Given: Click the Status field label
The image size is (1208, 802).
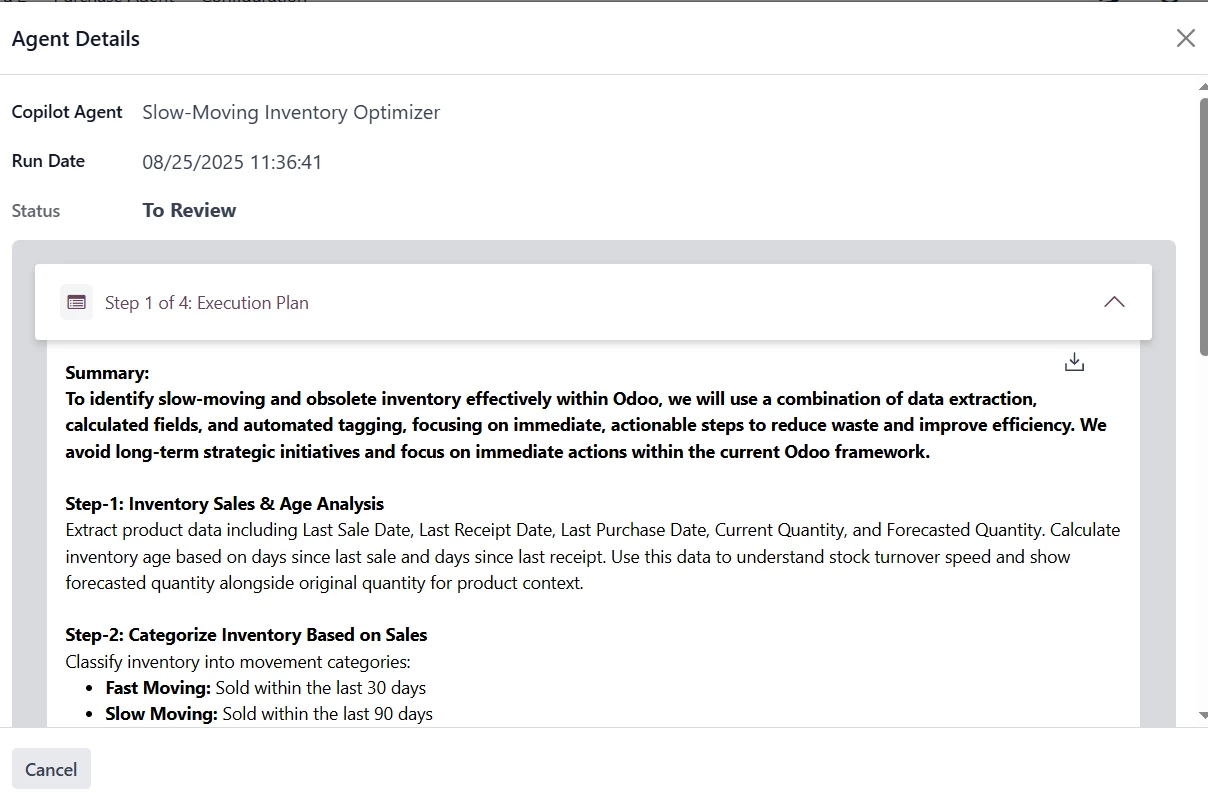Looking at the screenshot, I should click(x=36, y=211).
